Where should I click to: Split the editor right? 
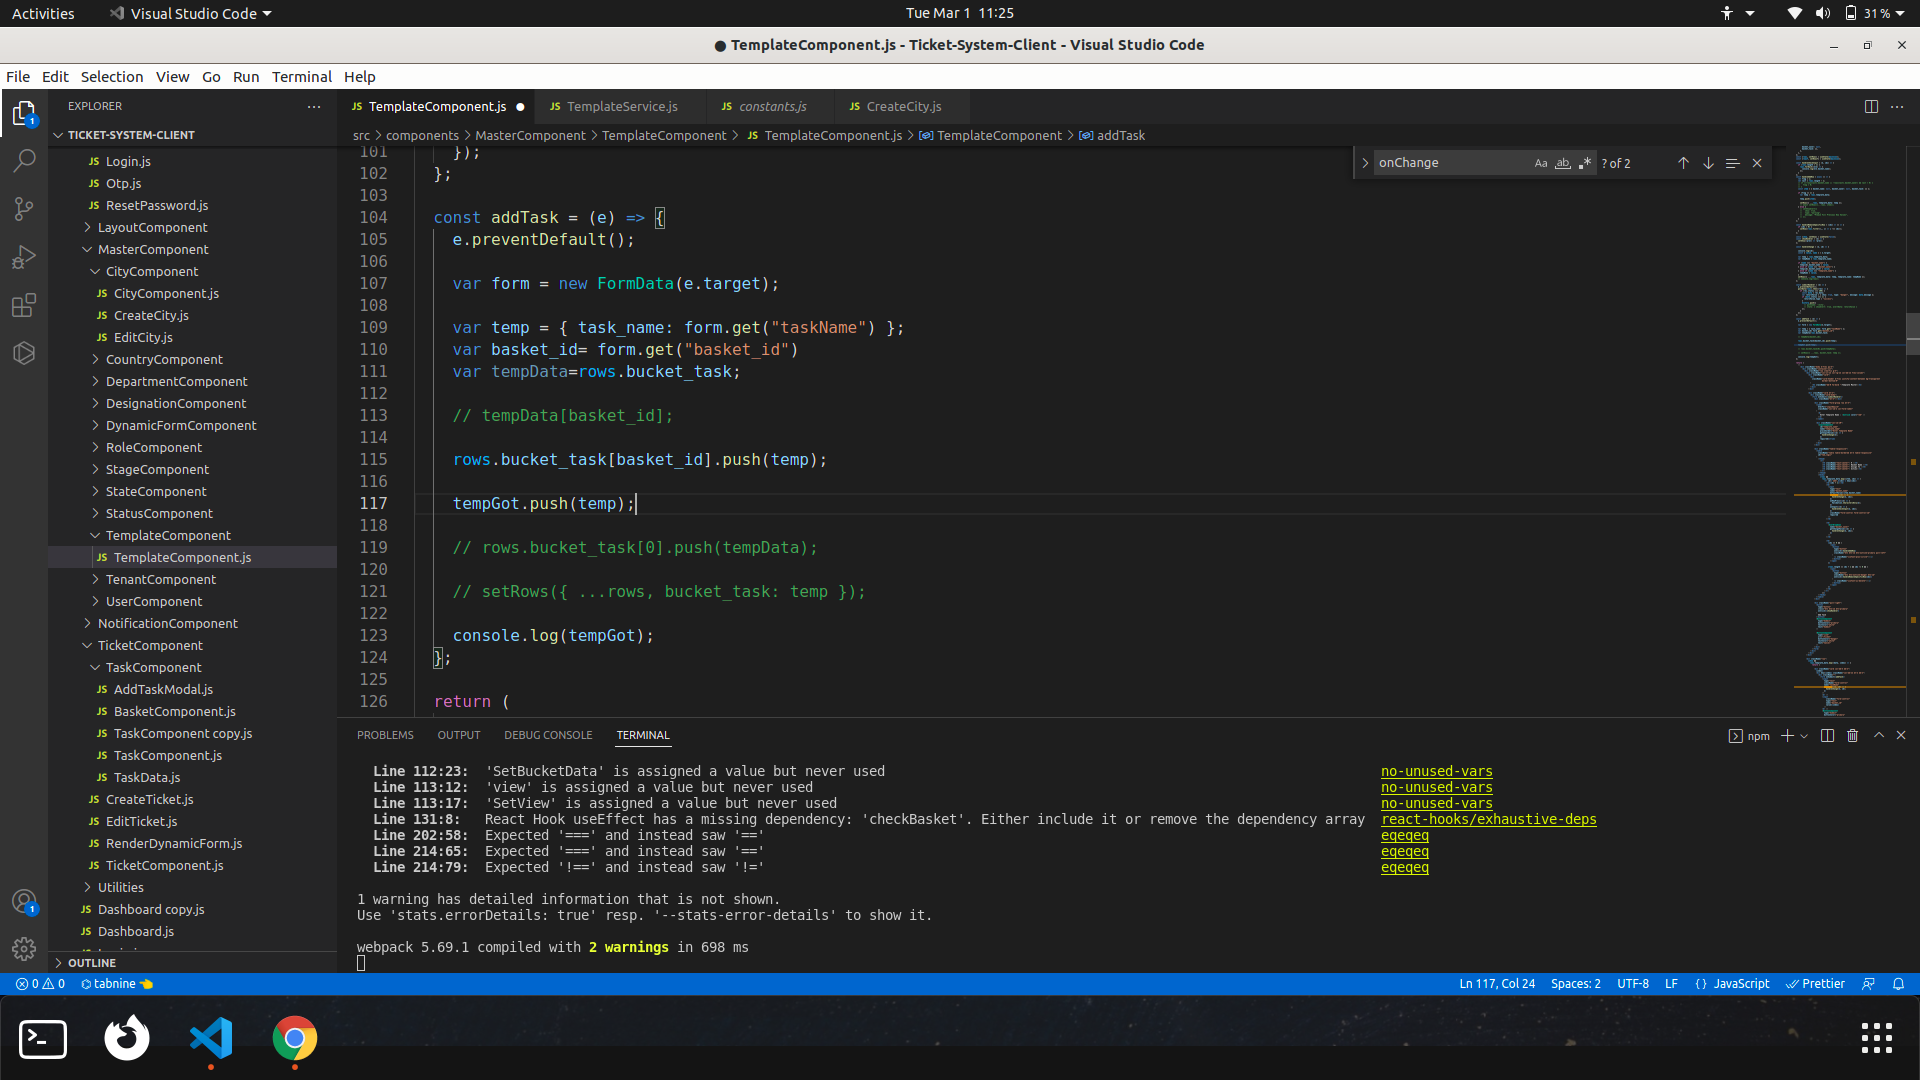1871,106
